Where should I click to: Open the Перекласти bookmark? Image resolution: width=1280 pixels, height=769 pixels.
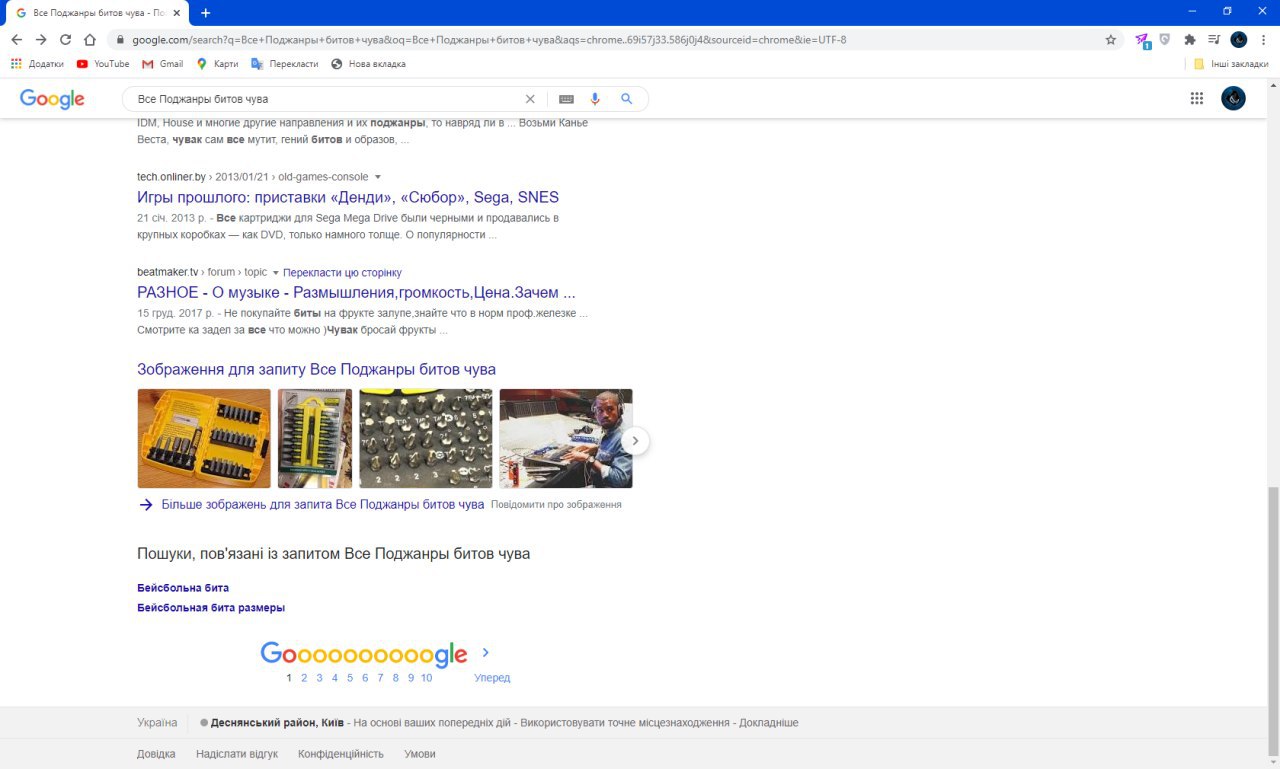(284, 64)
